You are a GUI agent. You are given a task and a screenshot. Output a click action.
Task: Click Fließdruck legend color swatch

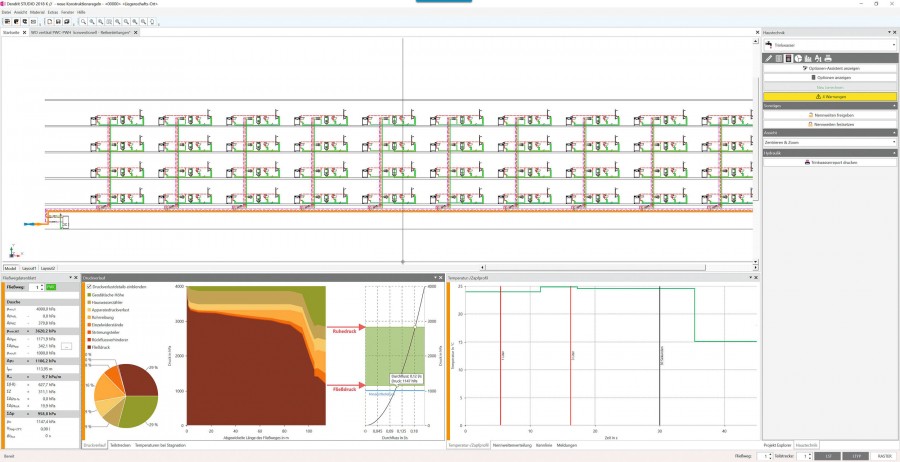[88, 347]
